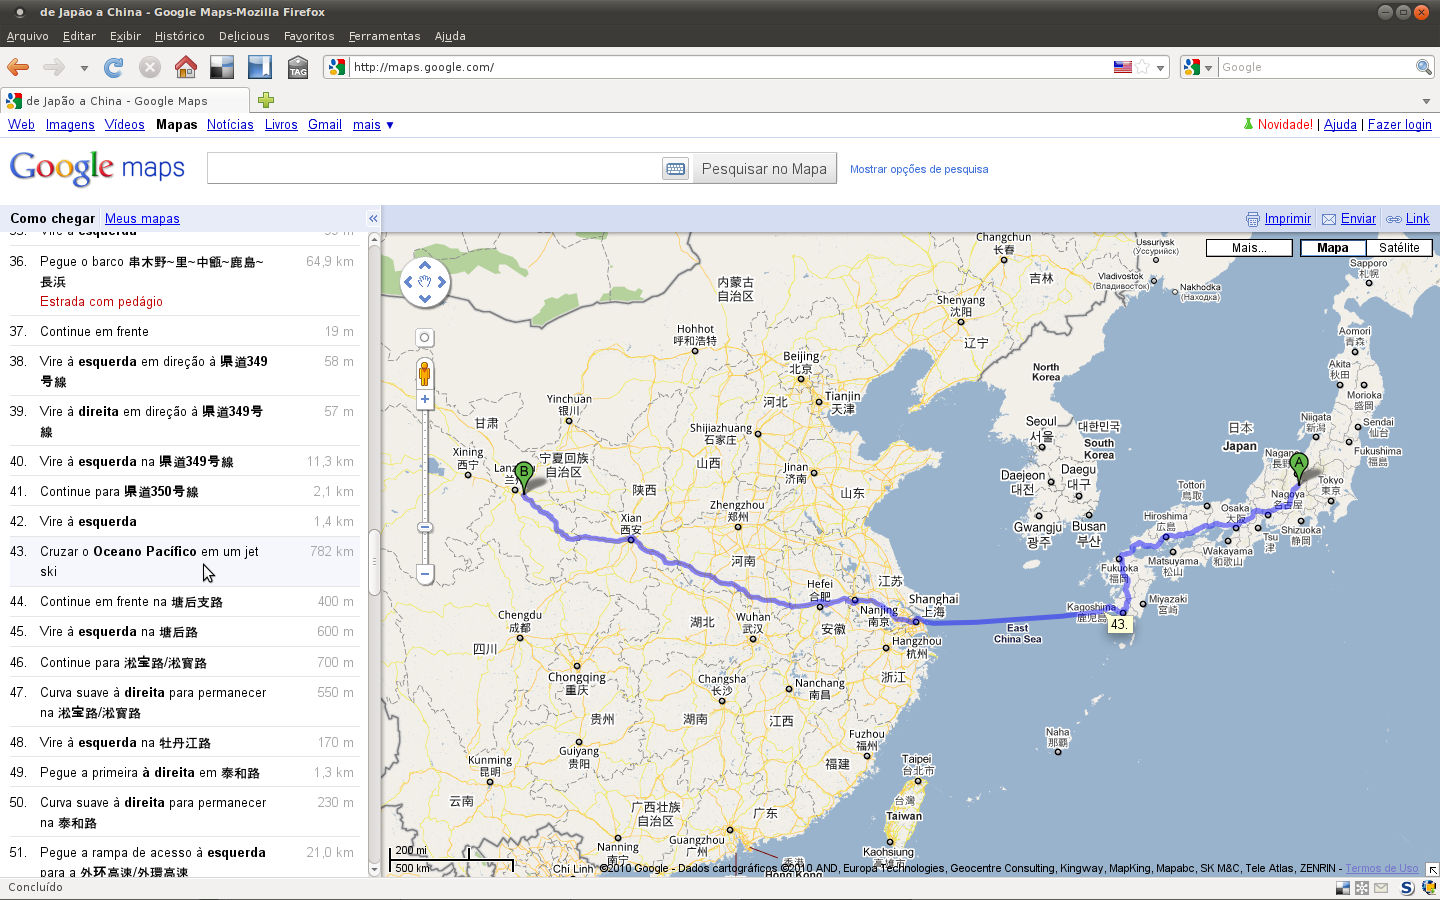Go to the Home page icon
1440x900 pixels.
186,67
